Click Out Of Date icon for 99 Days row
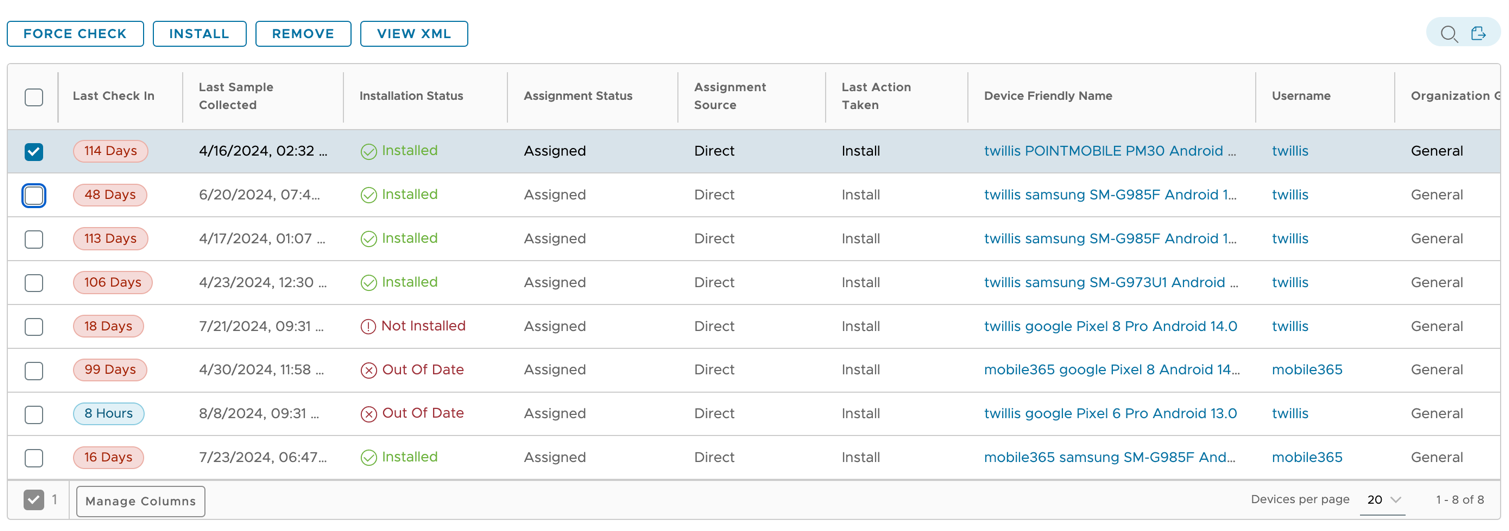 368,371
